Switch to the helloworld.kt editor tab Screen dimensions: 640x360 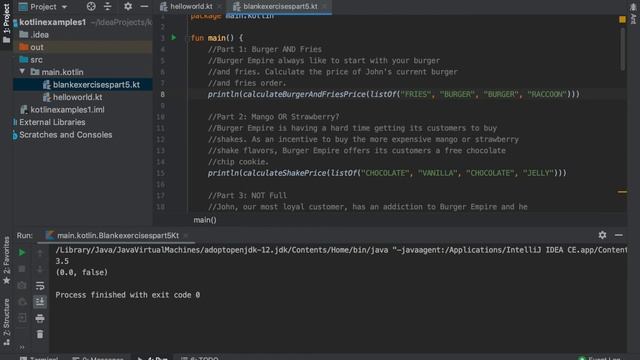click(x=191, y=7)
